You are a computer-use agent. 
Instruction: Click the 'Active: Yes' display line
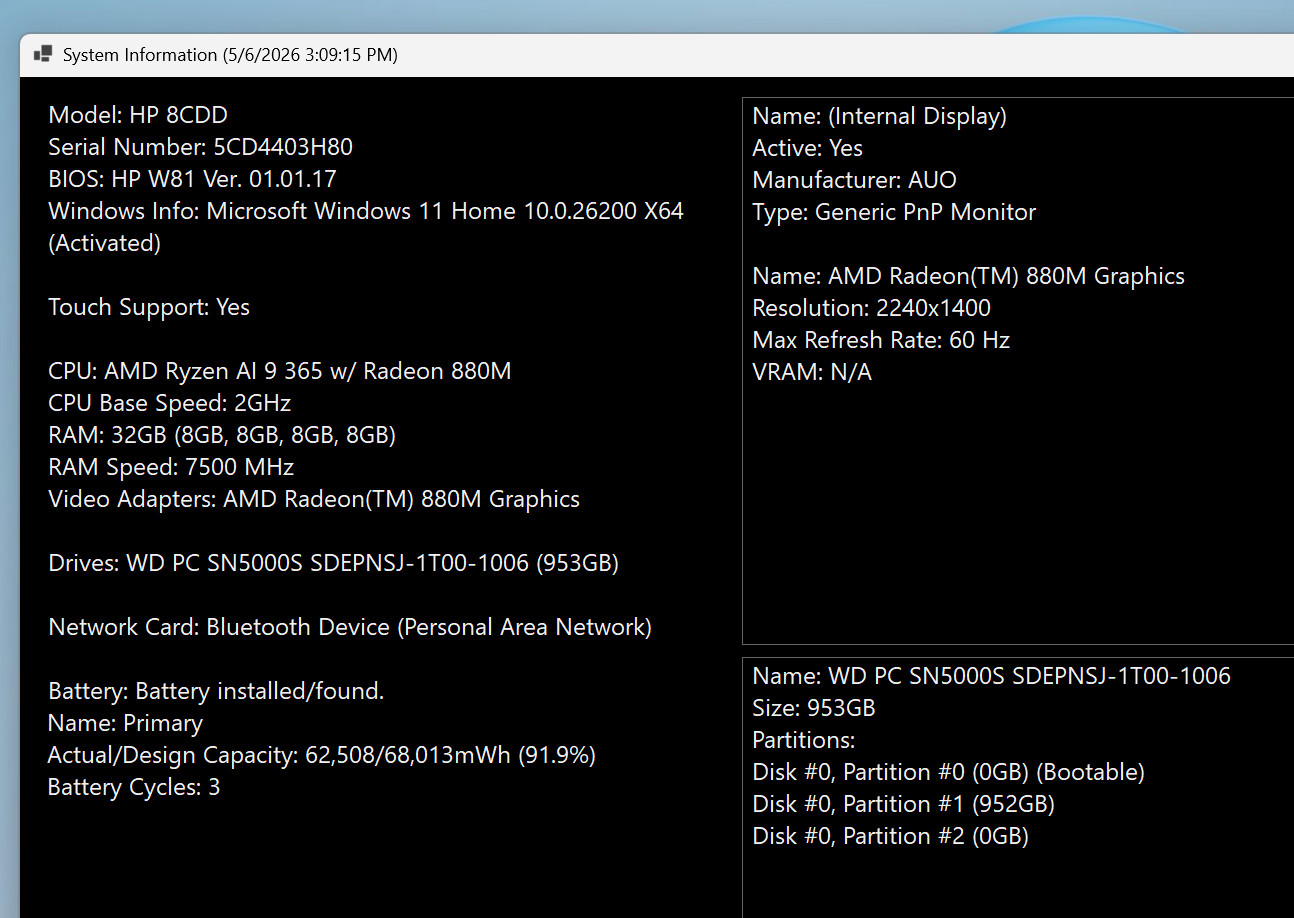click(807, 148)
